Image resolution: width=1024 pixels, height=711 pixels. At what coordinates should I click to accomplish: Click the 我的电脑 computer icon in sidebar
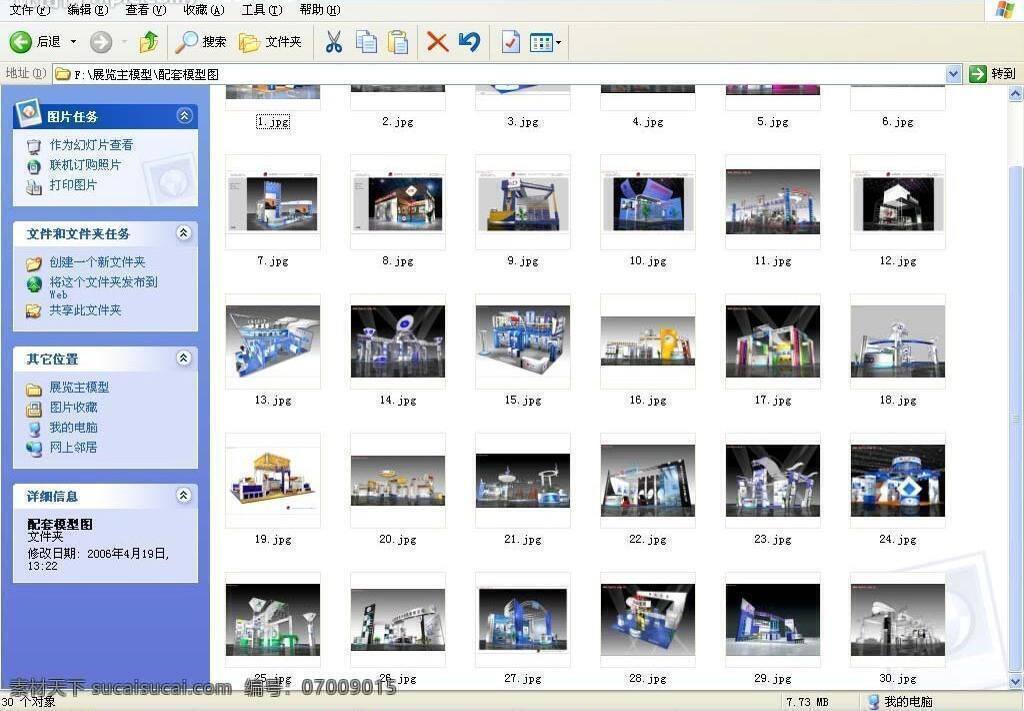pos(33,429)
